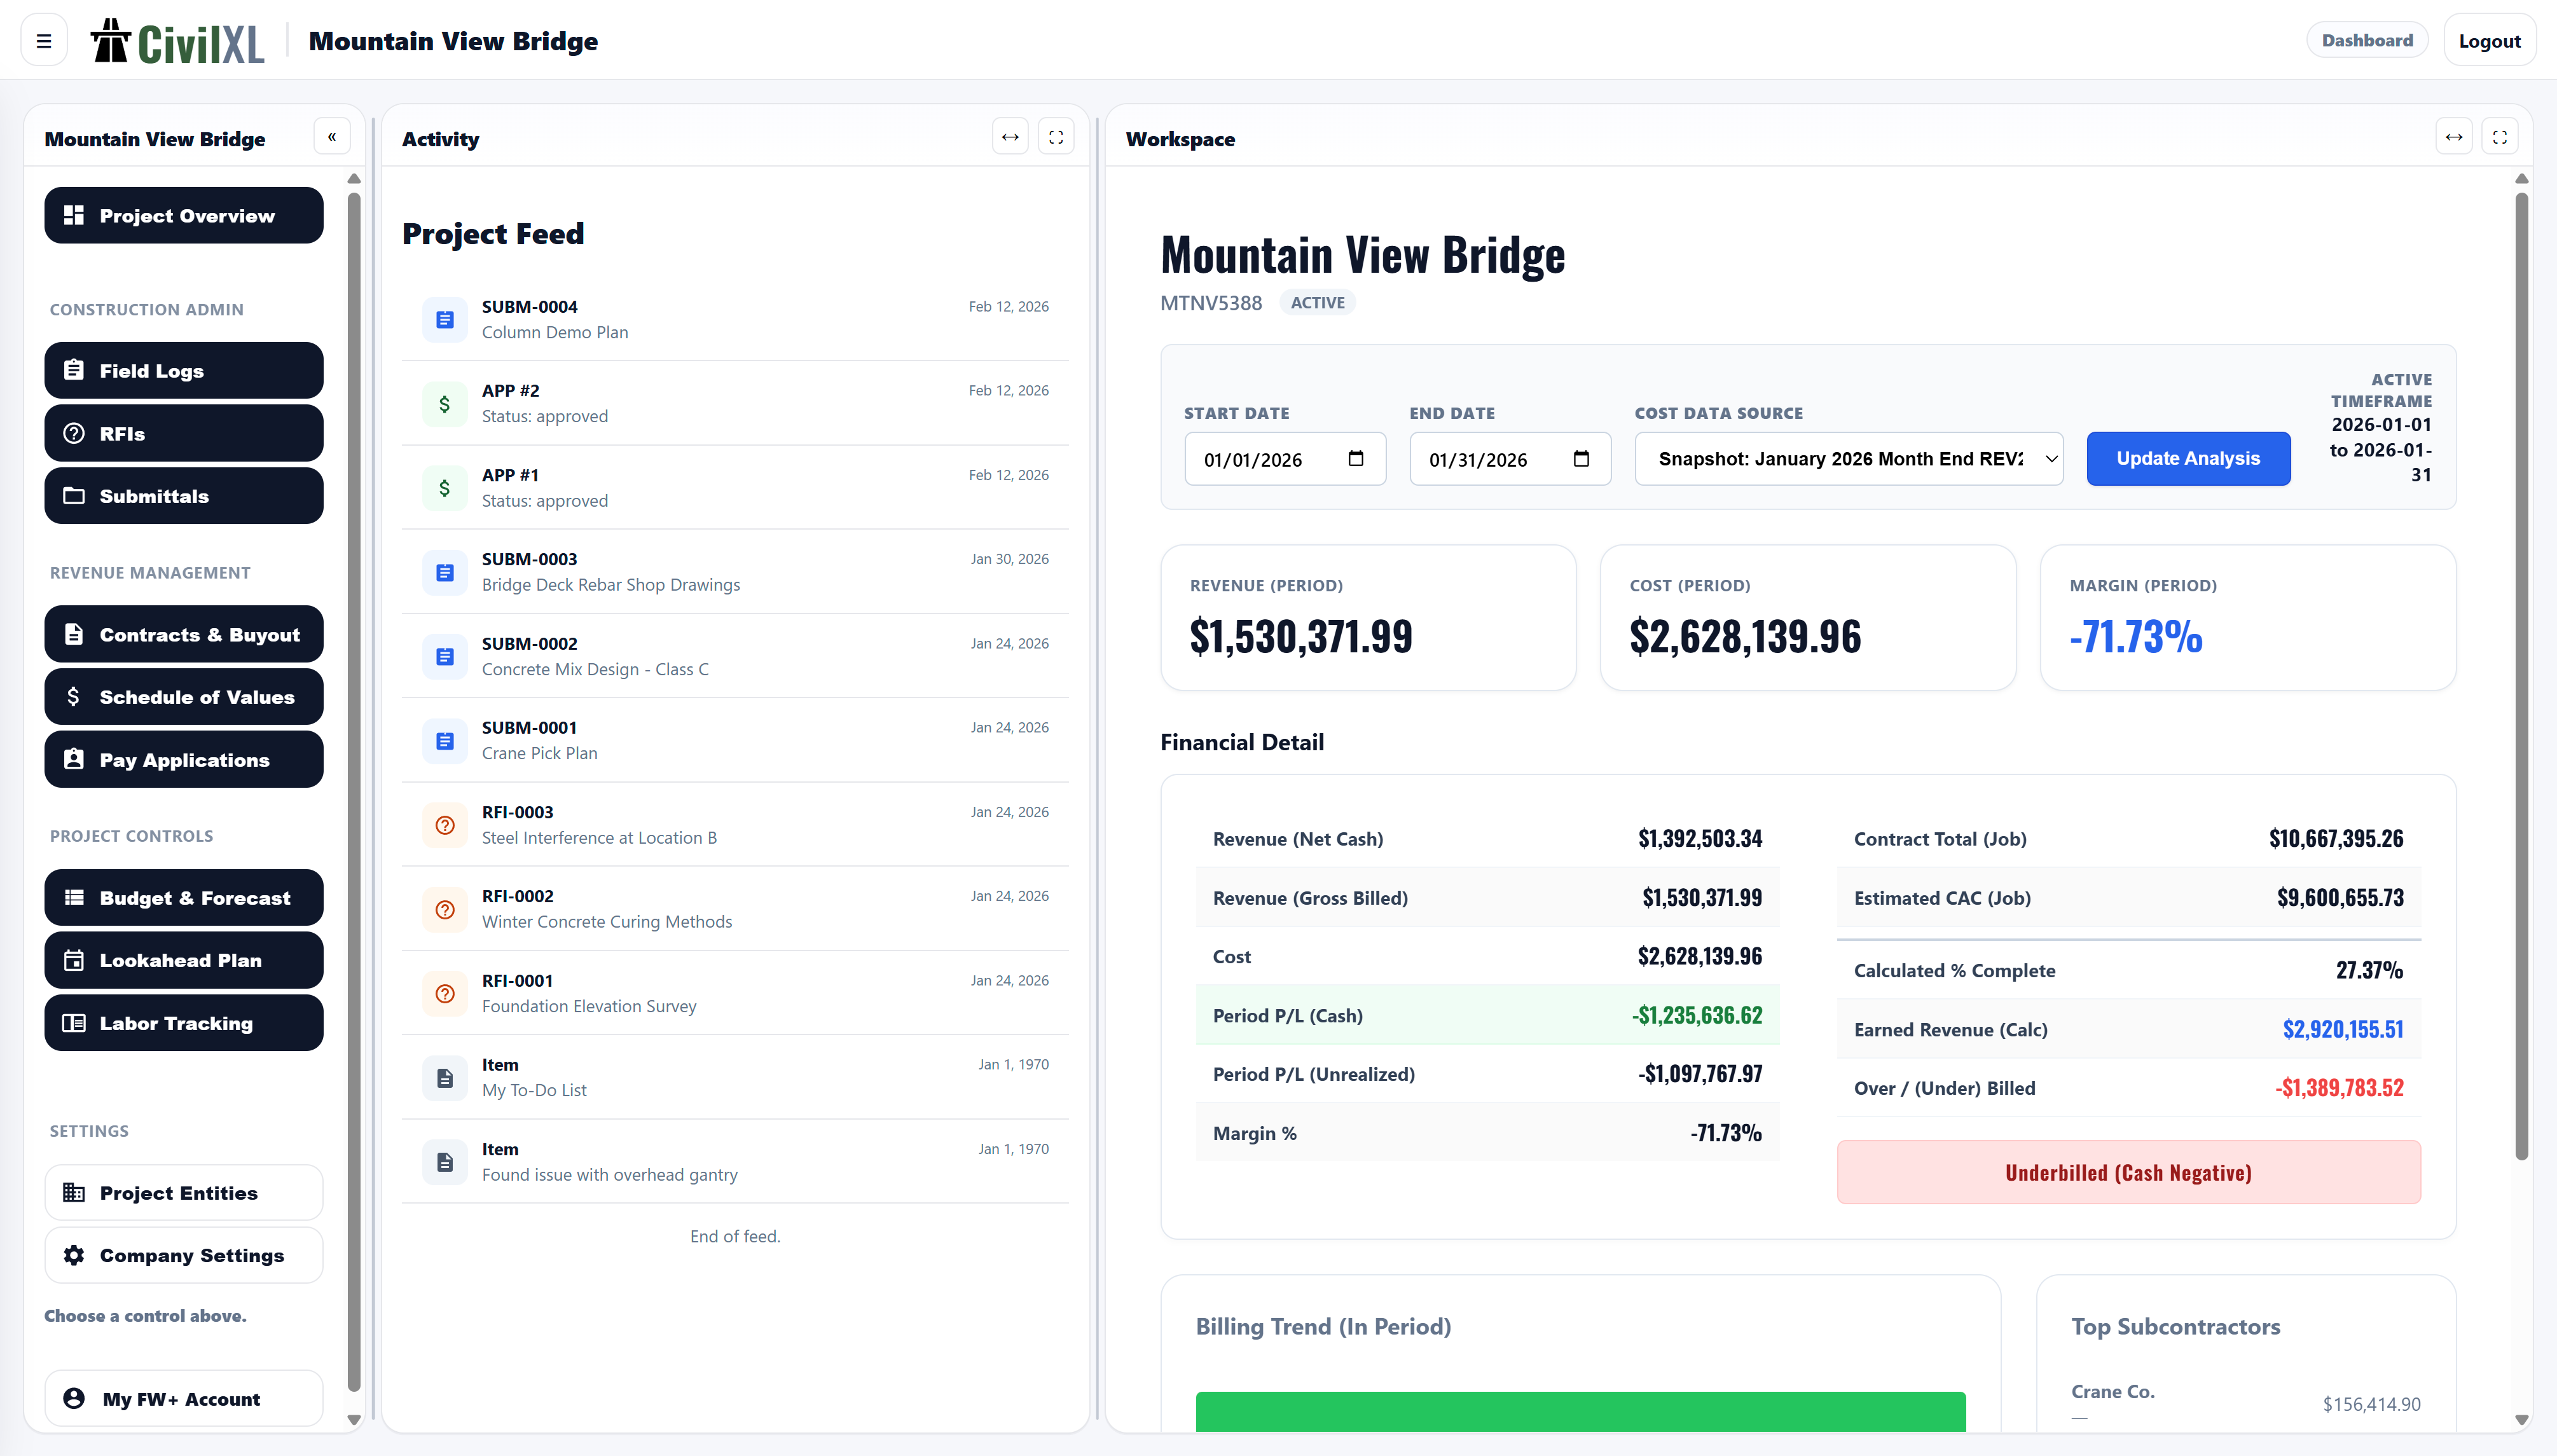This screenshot has height=1456, width=2557.
Task: Expand the Cost Data Source dropdown
Action: [x=1848, y=459]
